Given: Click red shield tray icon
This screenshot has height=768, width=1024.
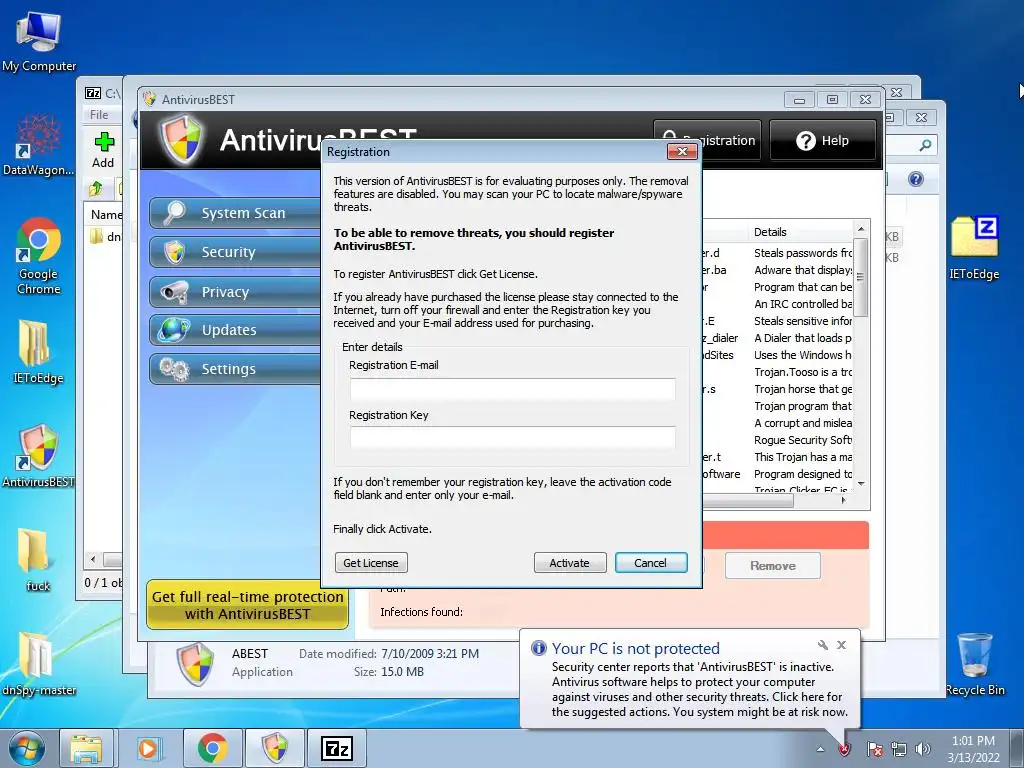Looking at the screenshot, I should click(844, 748).
